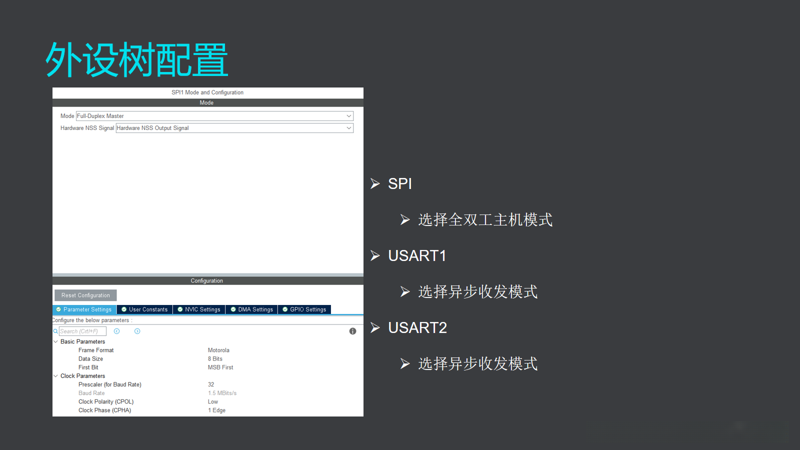Click the dark info icon in the parameters panel

click(353, 332)
